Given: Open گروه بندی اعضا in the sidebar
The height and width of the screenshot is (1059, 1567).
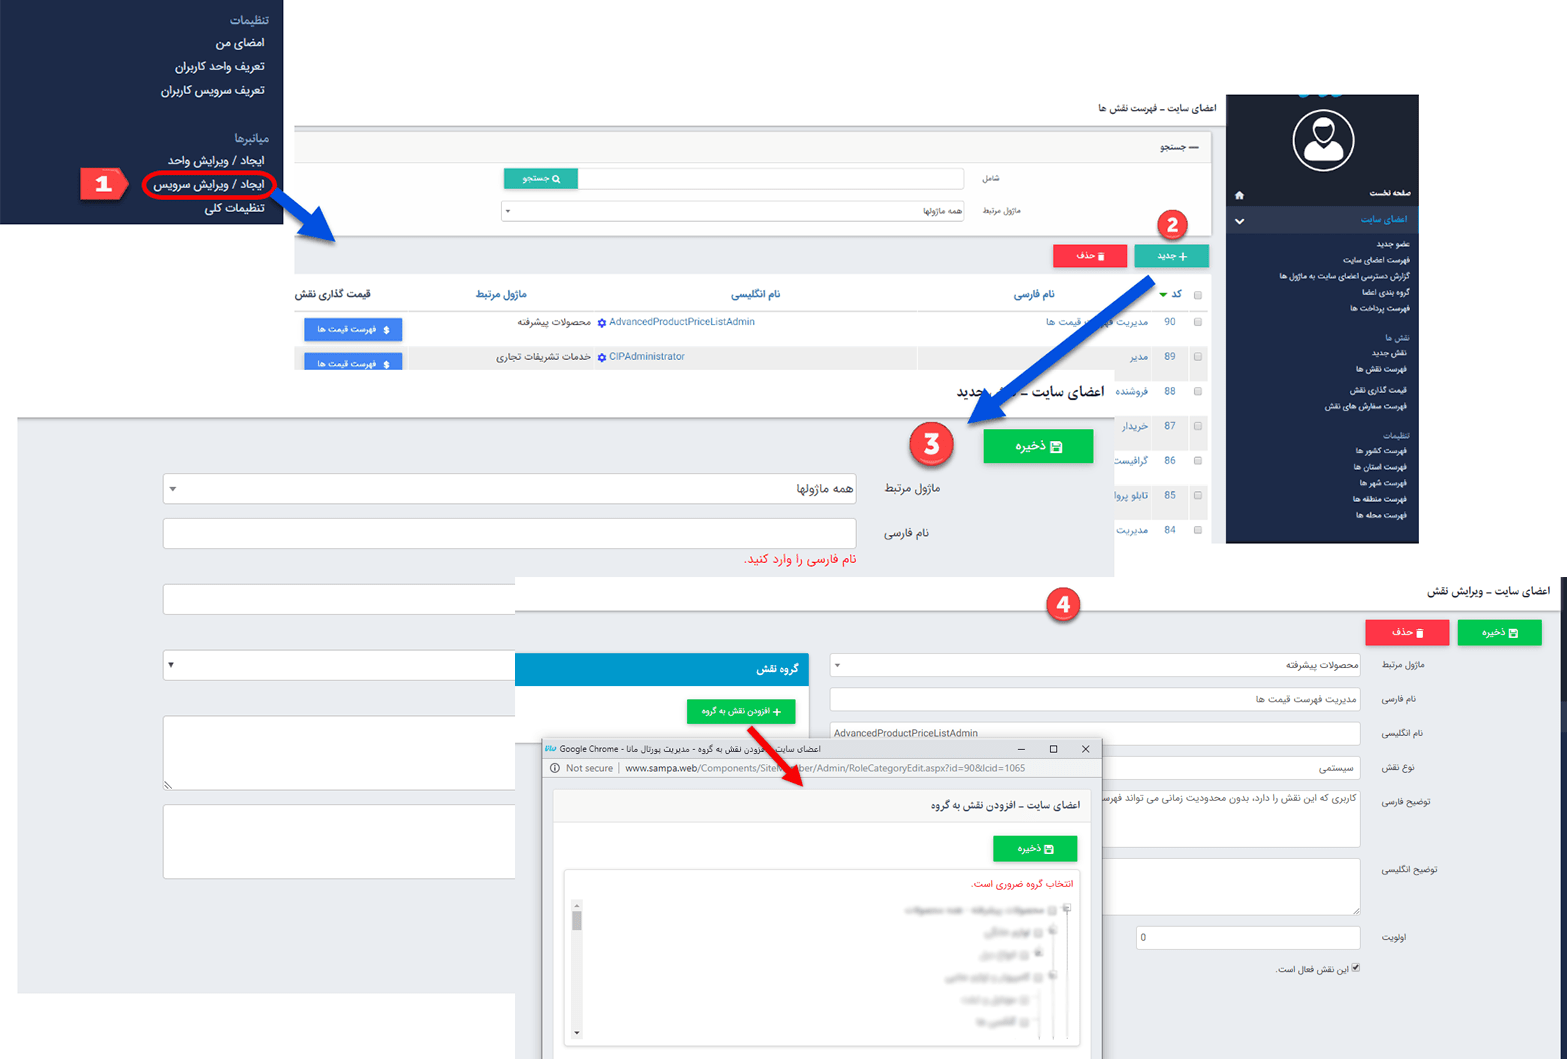Looking at the screenshot, I should pyautogui.click(x=1385, y=292).
